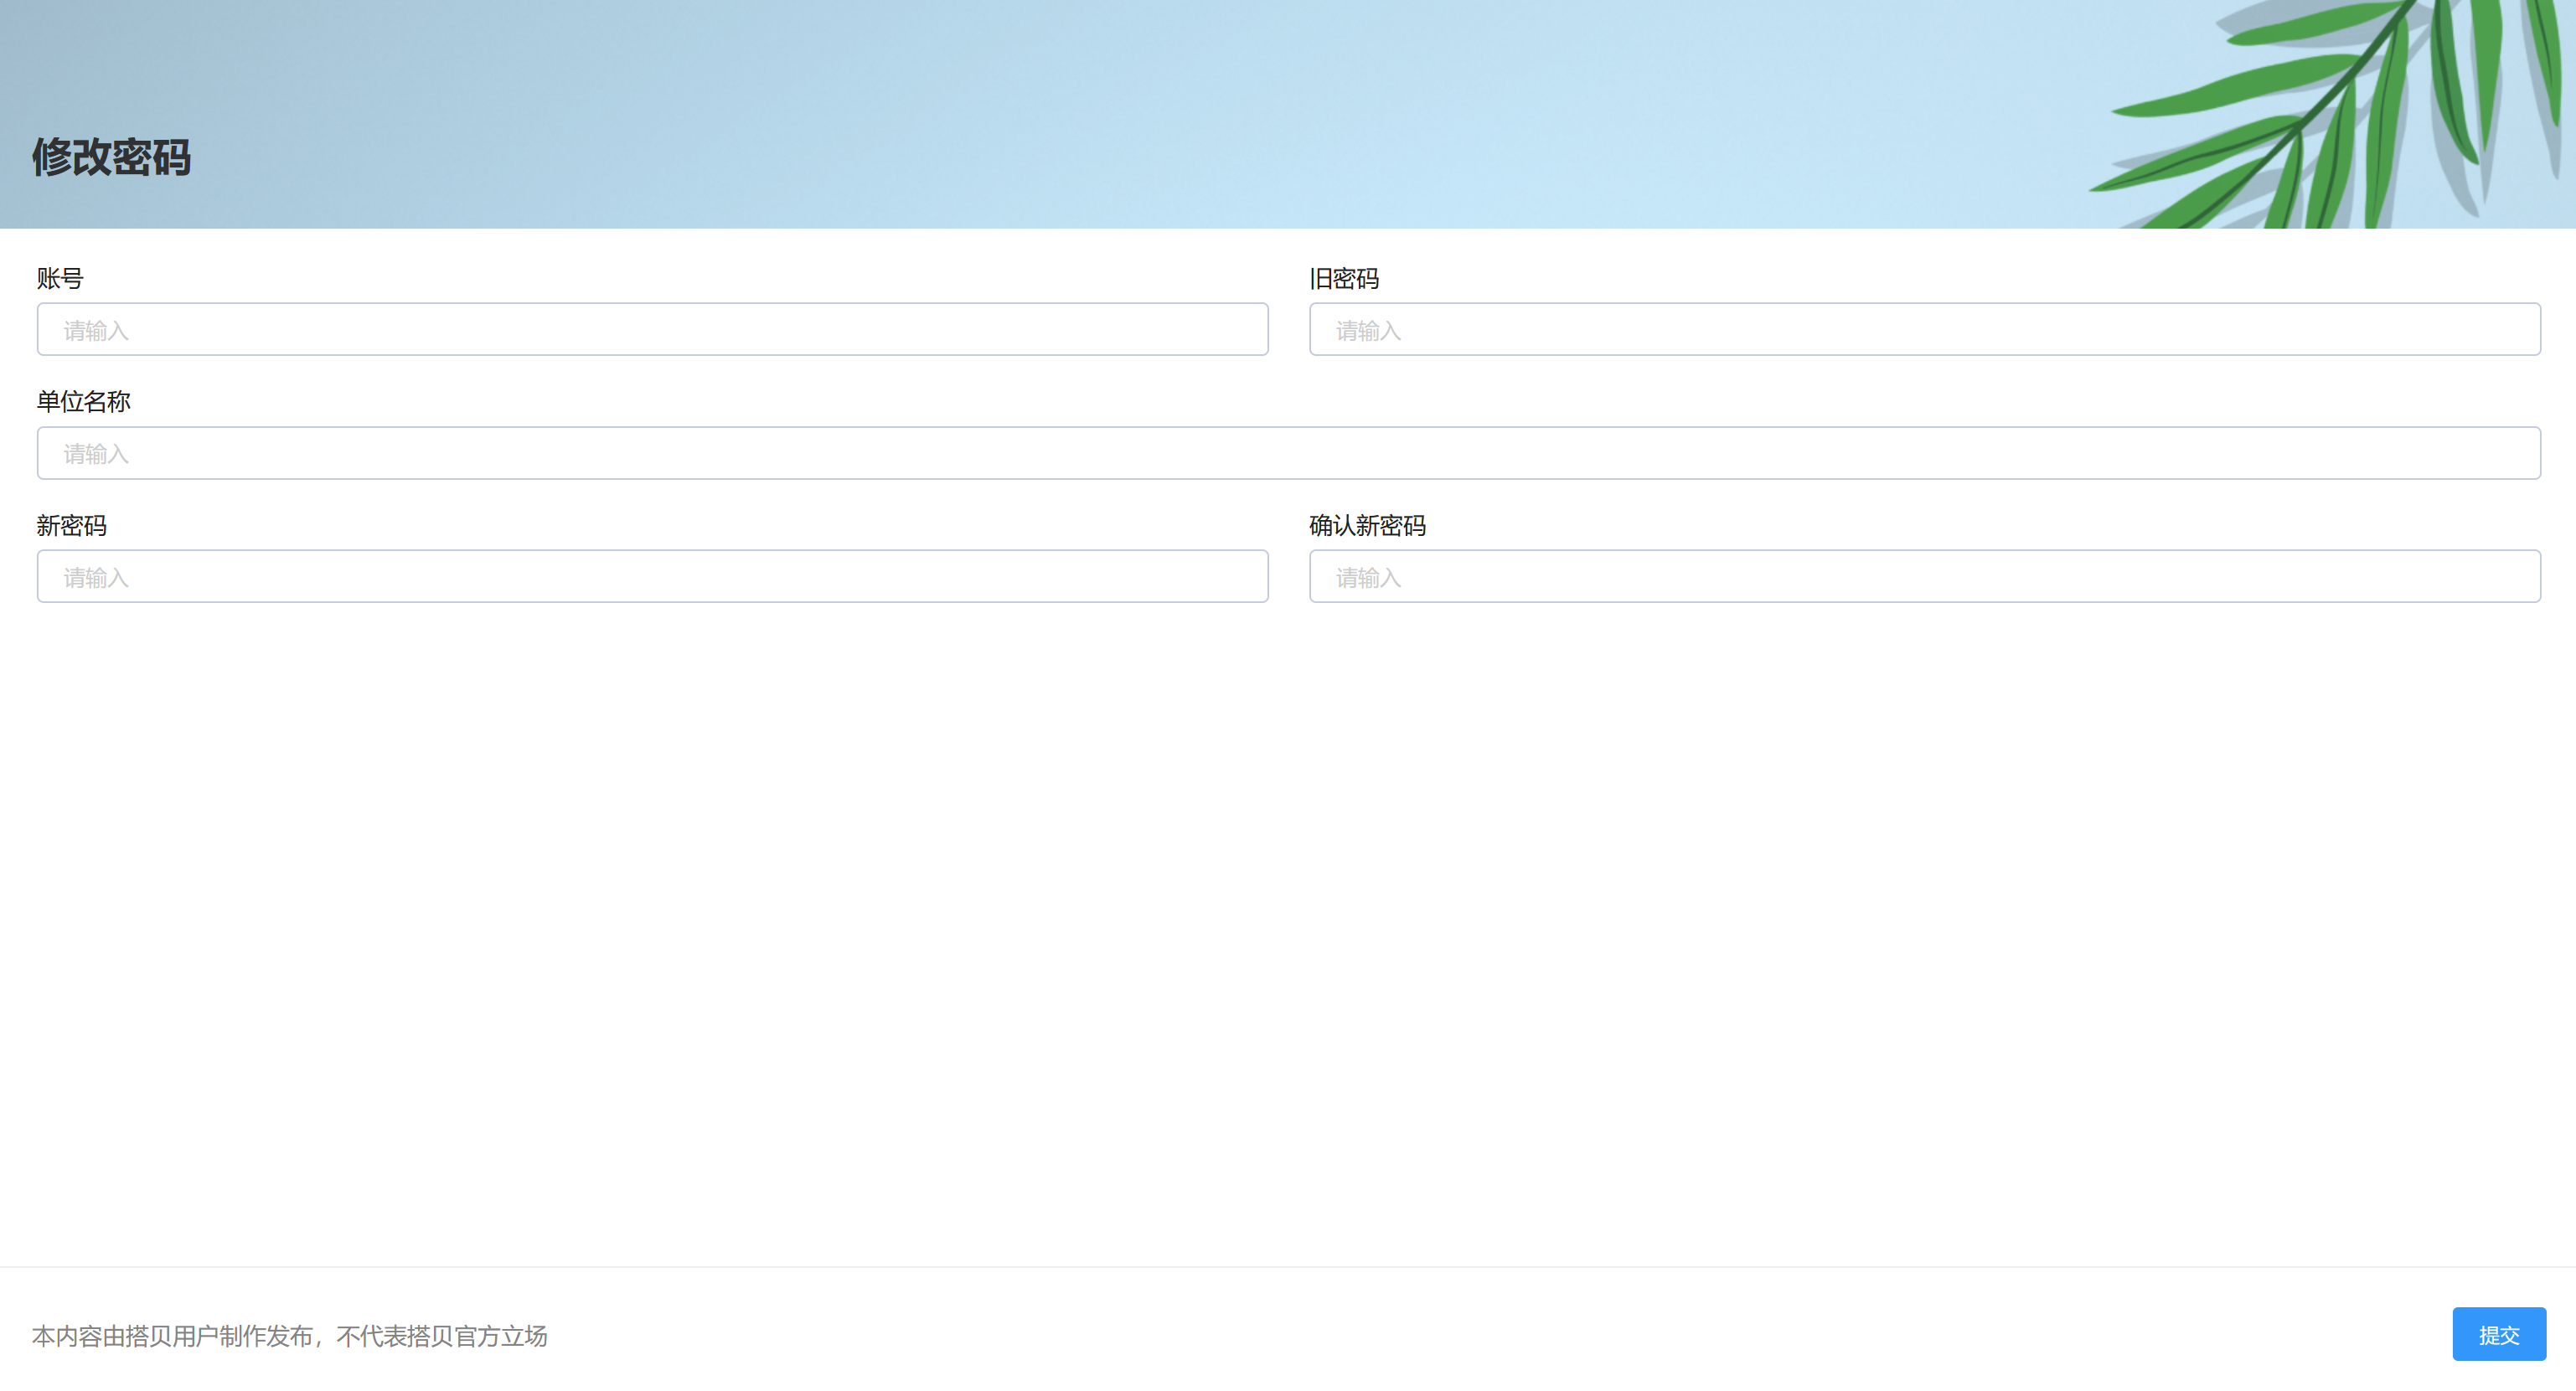Click the 确认新密码 field label
Screen dimensions: 2576x1391
[1366, 526]
